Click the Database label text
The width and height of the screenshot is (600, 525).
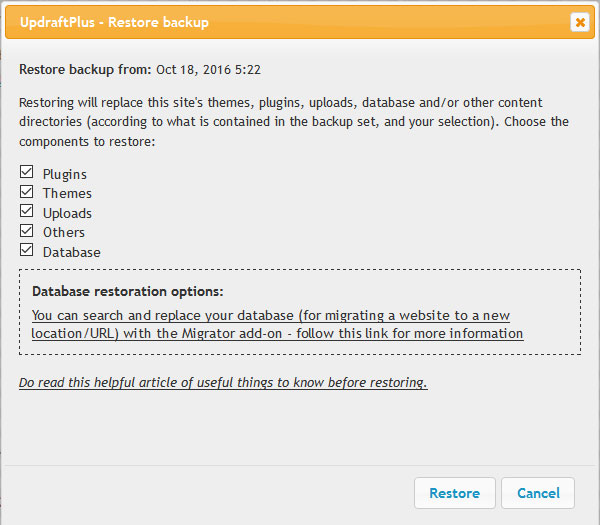click(71, 252)
